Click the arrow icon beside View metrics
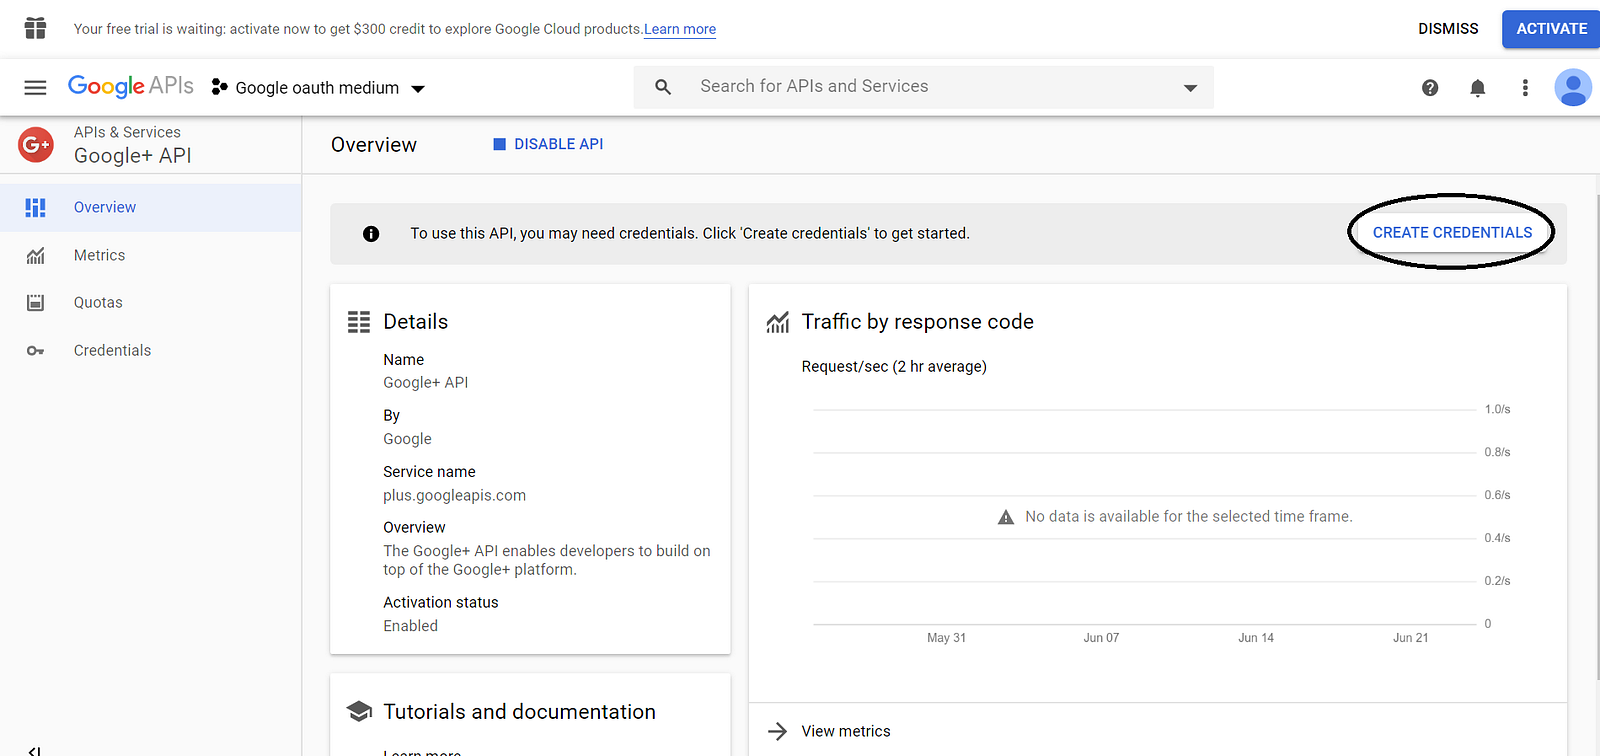Viewport: 1600px width, 756px height. tap(777, 731)
